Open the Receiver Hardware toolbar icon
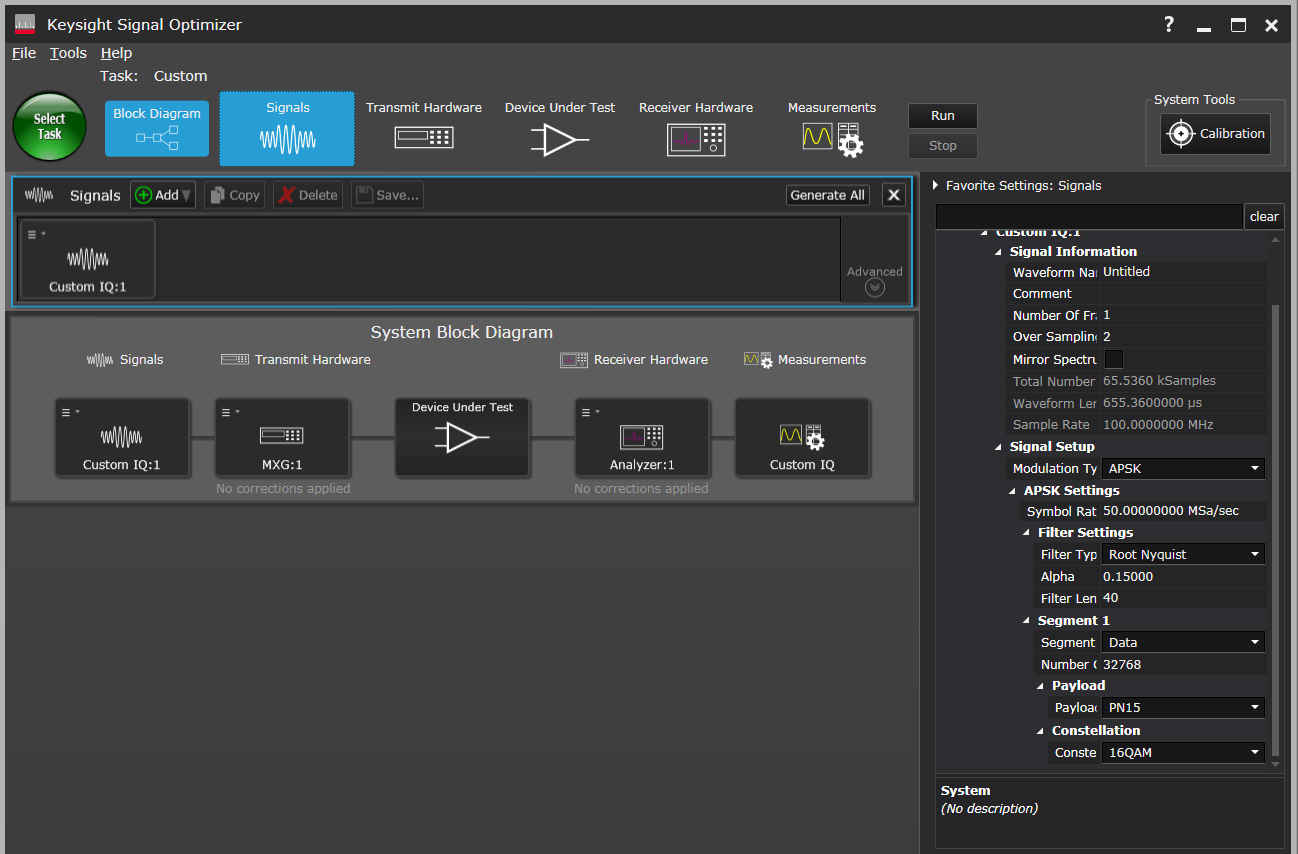The image size is (1298, 854). coord(695,128)
